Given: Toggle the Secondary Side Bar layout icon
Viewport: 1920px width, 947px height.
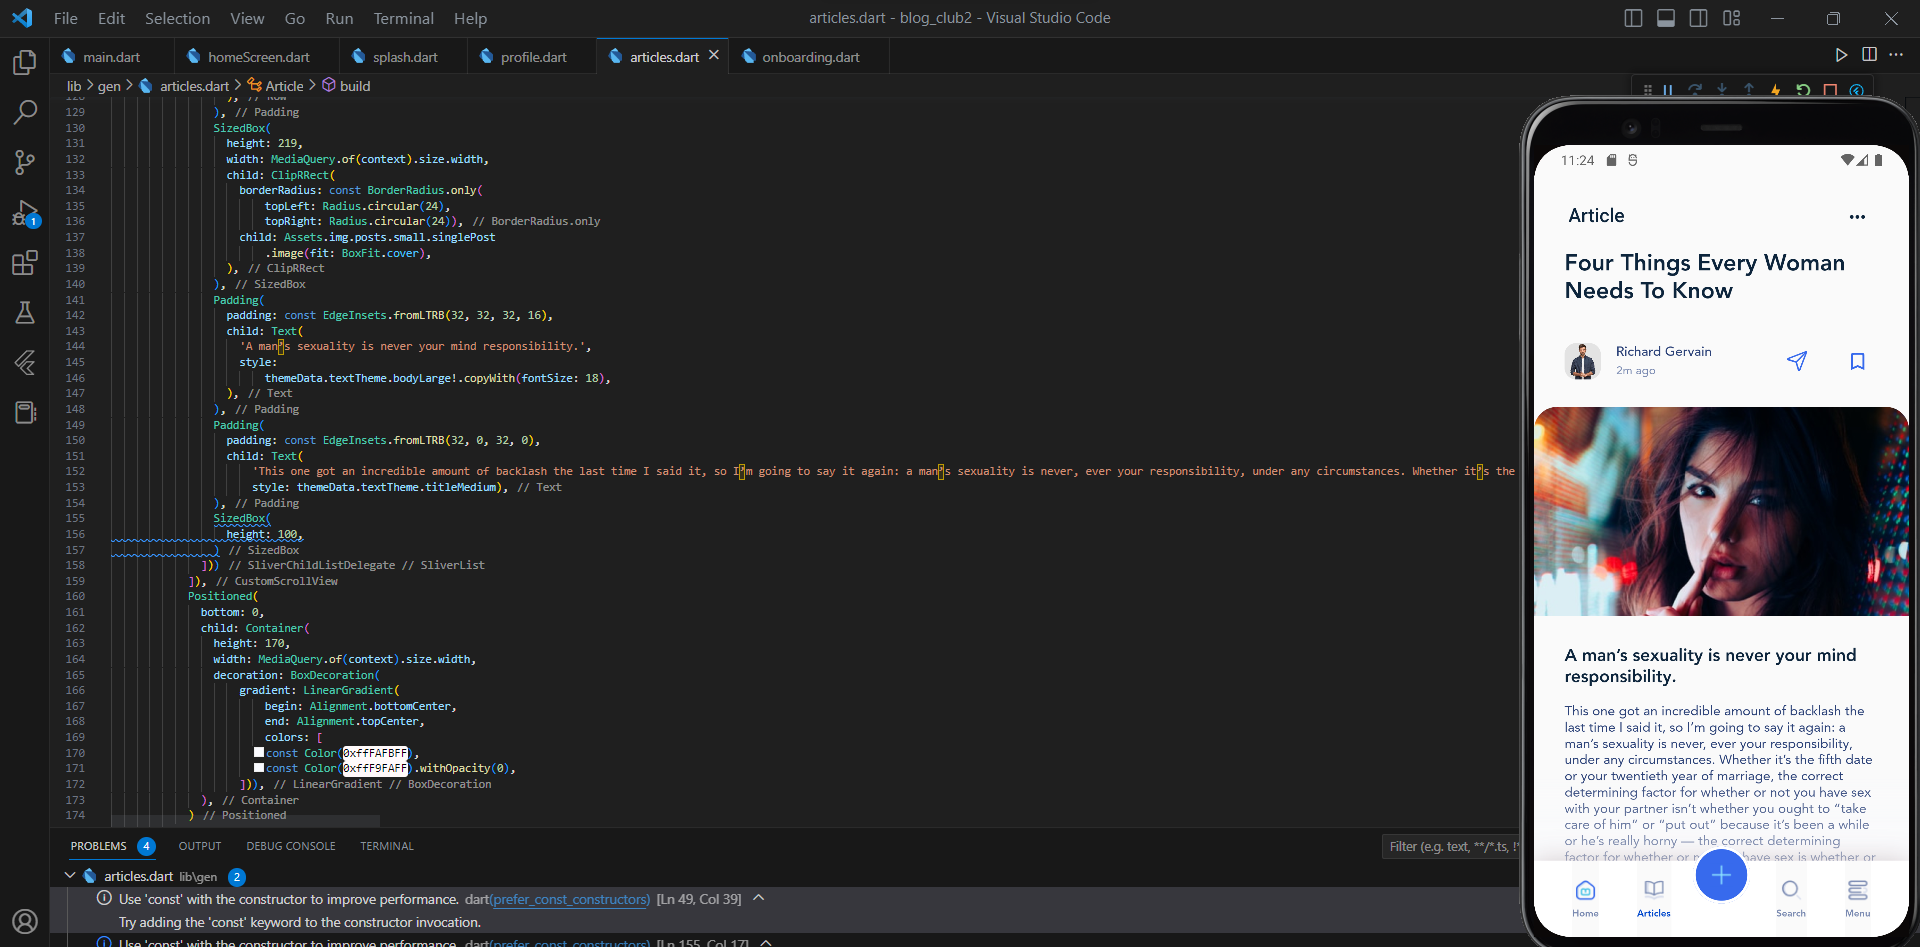Looking at the screenshot, I should pyautogui.click(x=1698, y=18).
